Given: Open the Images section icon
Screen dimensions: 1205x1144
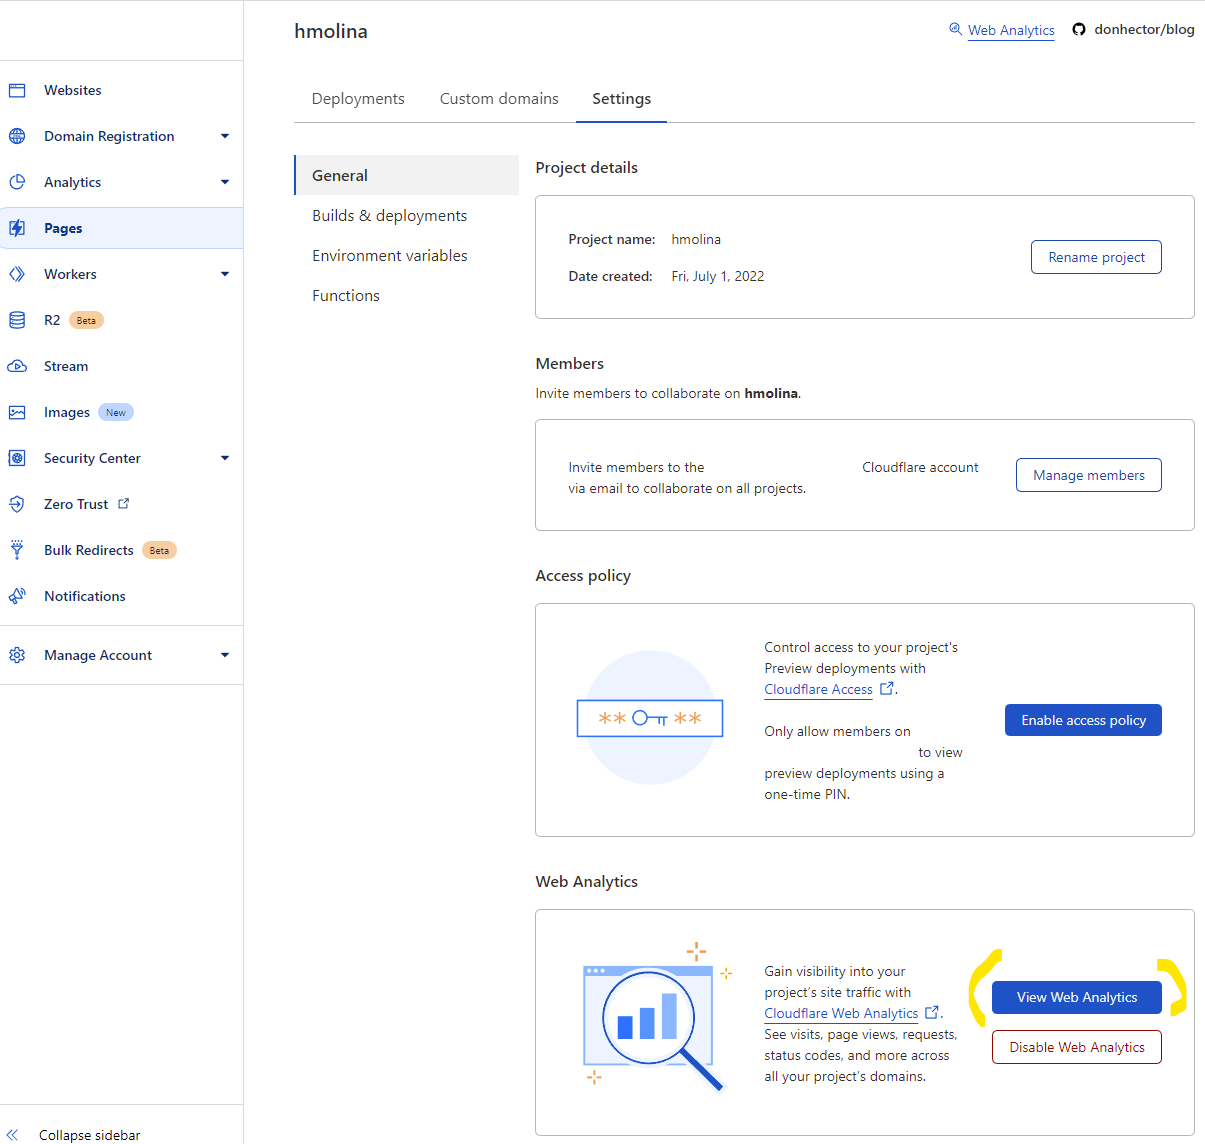Looking at the screenshot, I should [x=17, y=412].
